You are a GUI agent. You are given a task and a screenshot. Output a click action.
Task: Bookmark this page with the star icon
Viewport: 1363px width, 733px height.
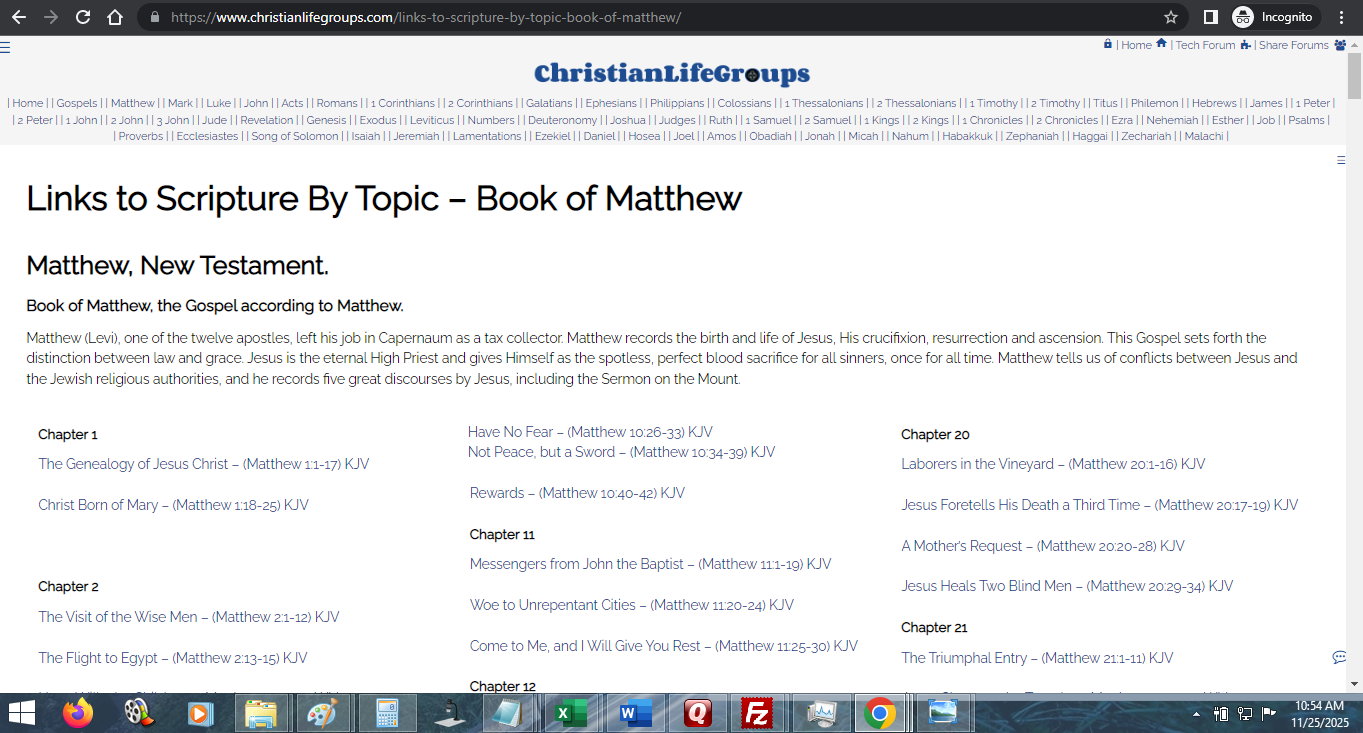coord(1171,17)
